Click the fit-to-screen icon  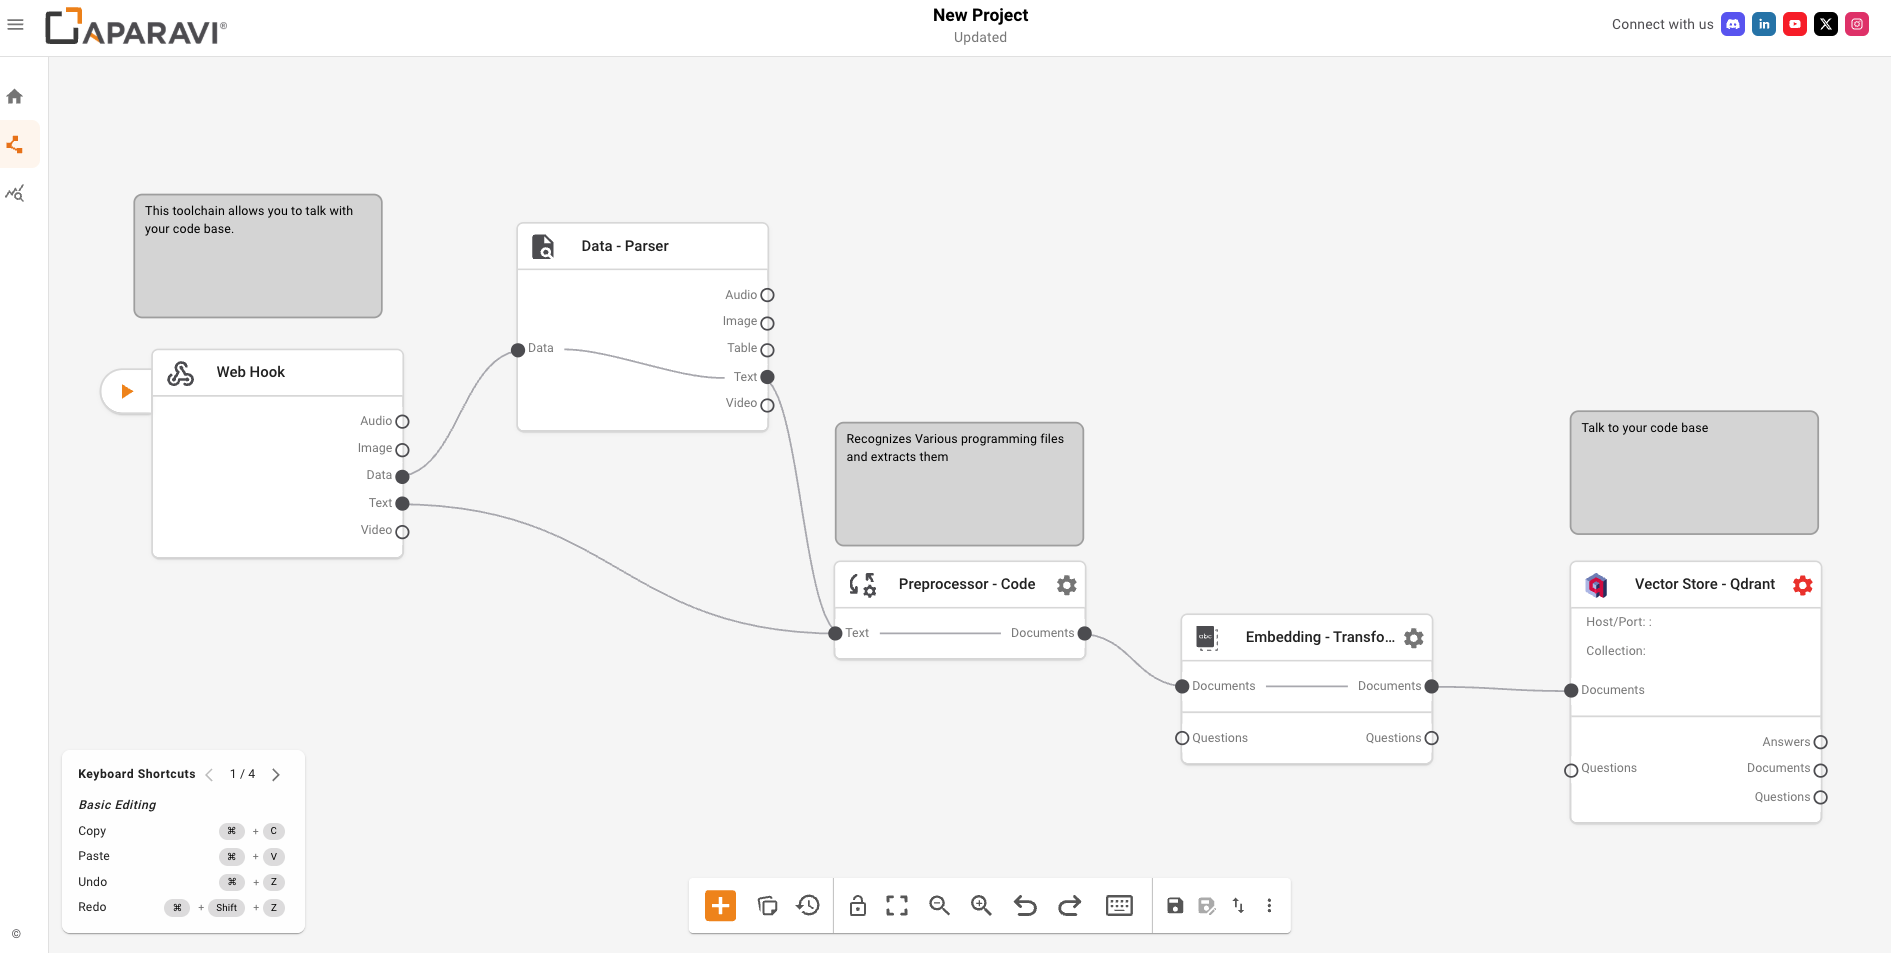point(897,906)
